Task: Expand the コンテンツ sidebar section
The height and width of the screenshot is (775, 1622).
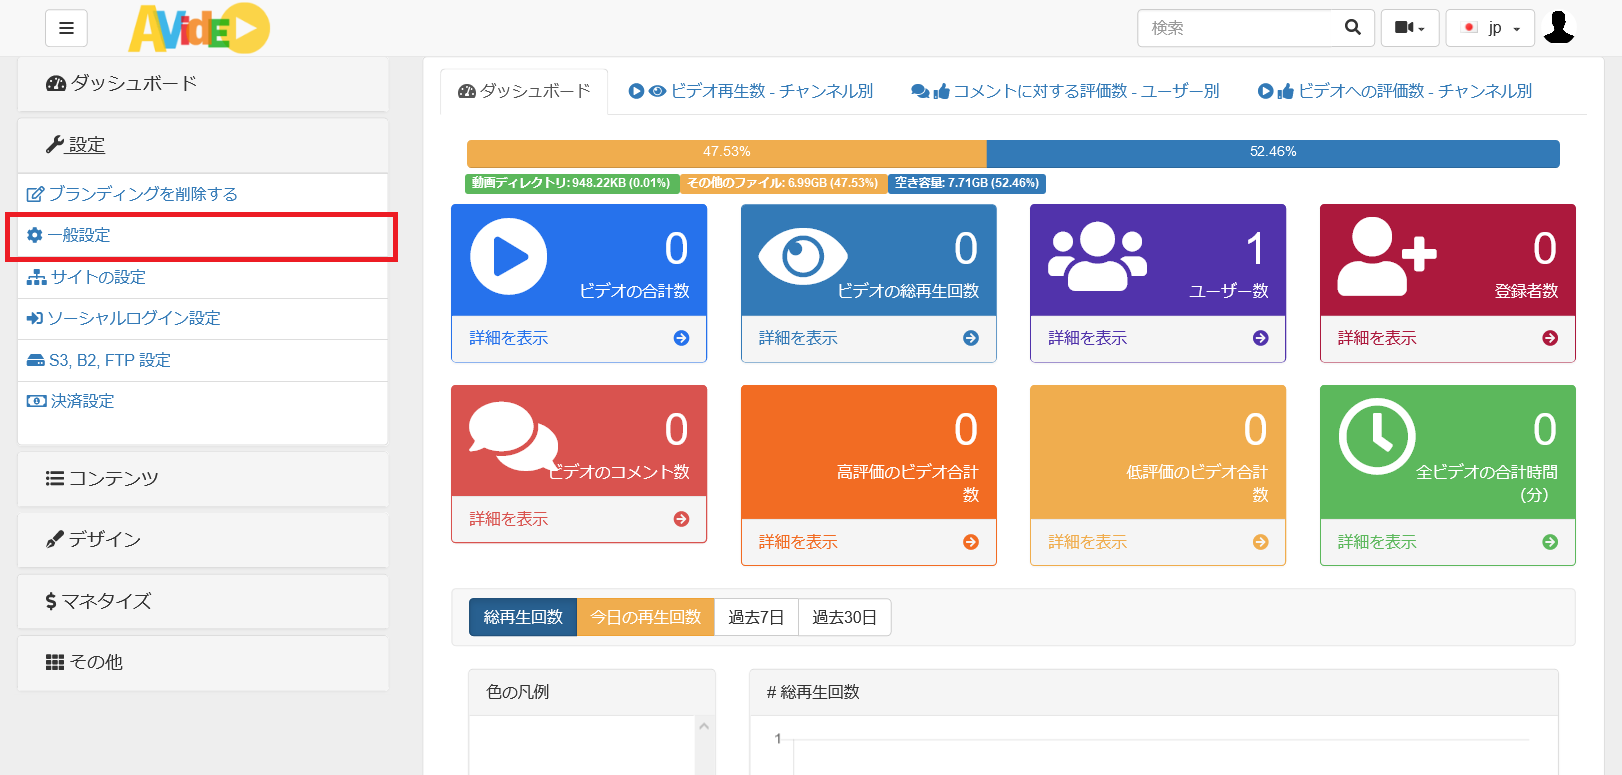Action: [203, 479]
